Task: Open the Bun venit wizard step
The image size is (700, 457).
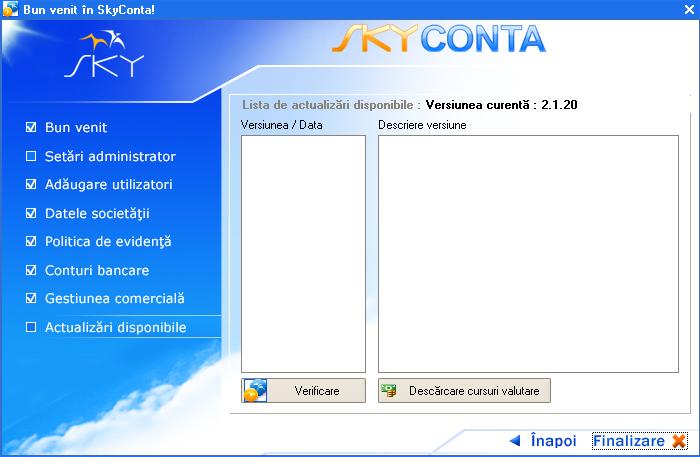Action: (x=76, y=128)
